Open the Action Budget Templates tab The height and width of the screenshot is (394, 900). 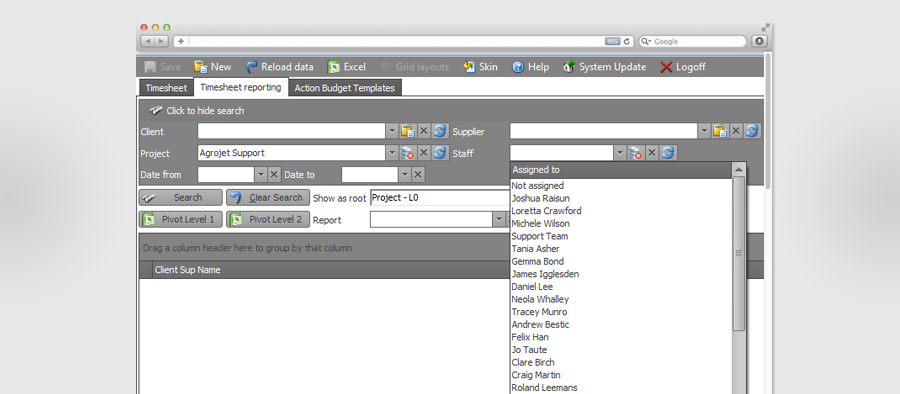[344, 88]
